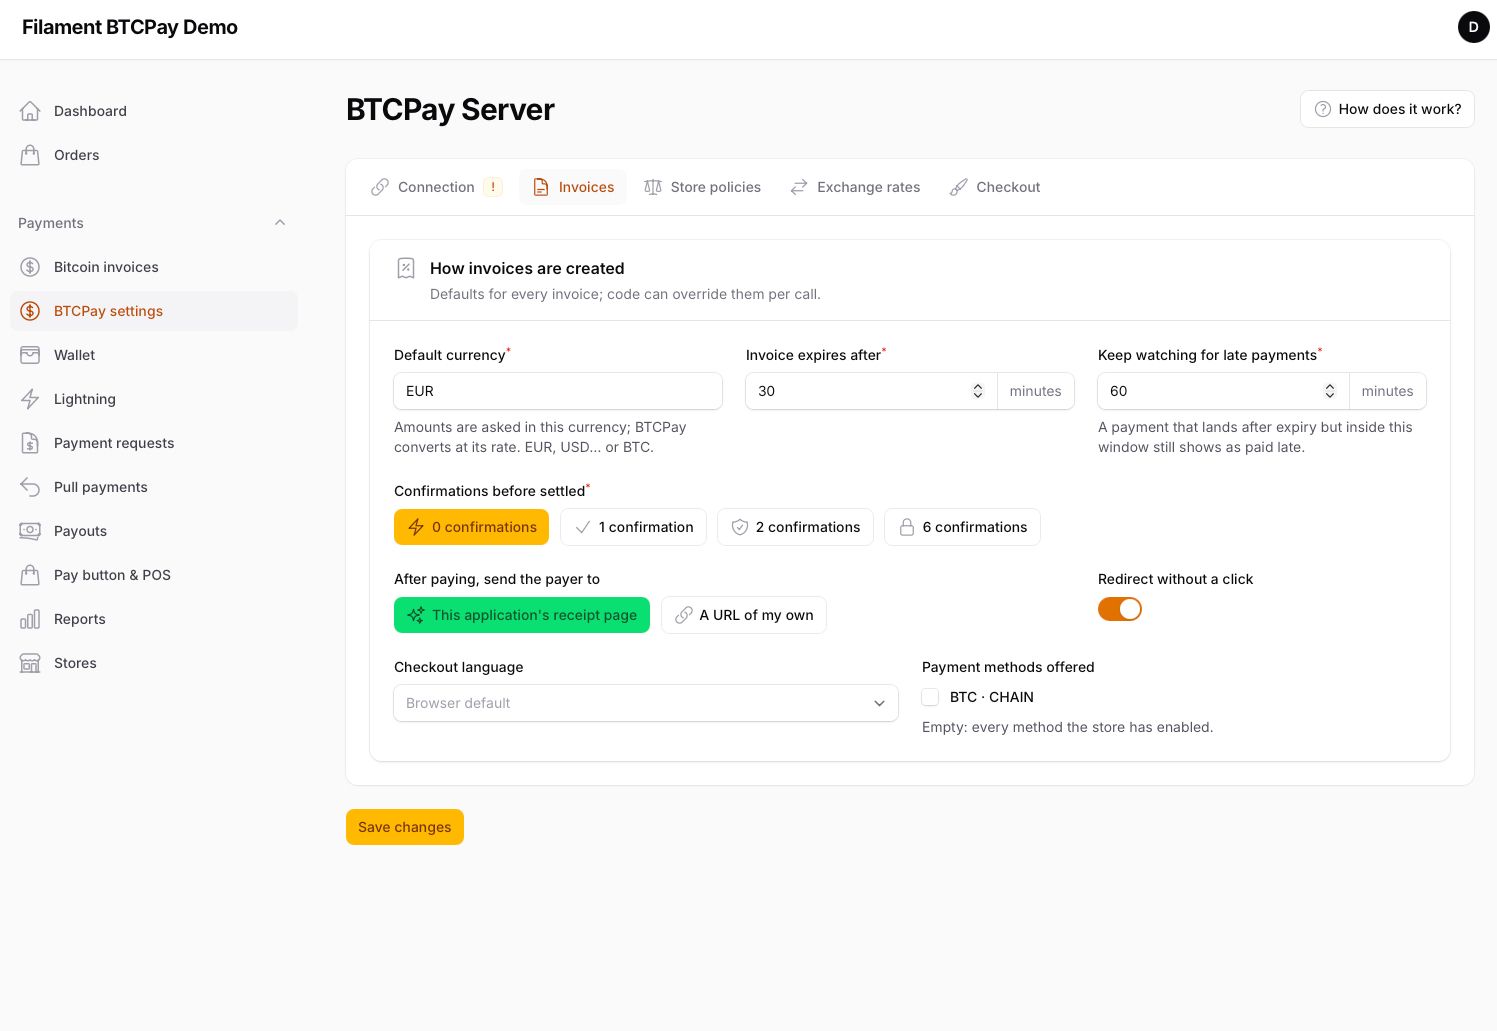Click the Orders shopping bag icon
The image size is (1497, 1031).
point(30,155)
